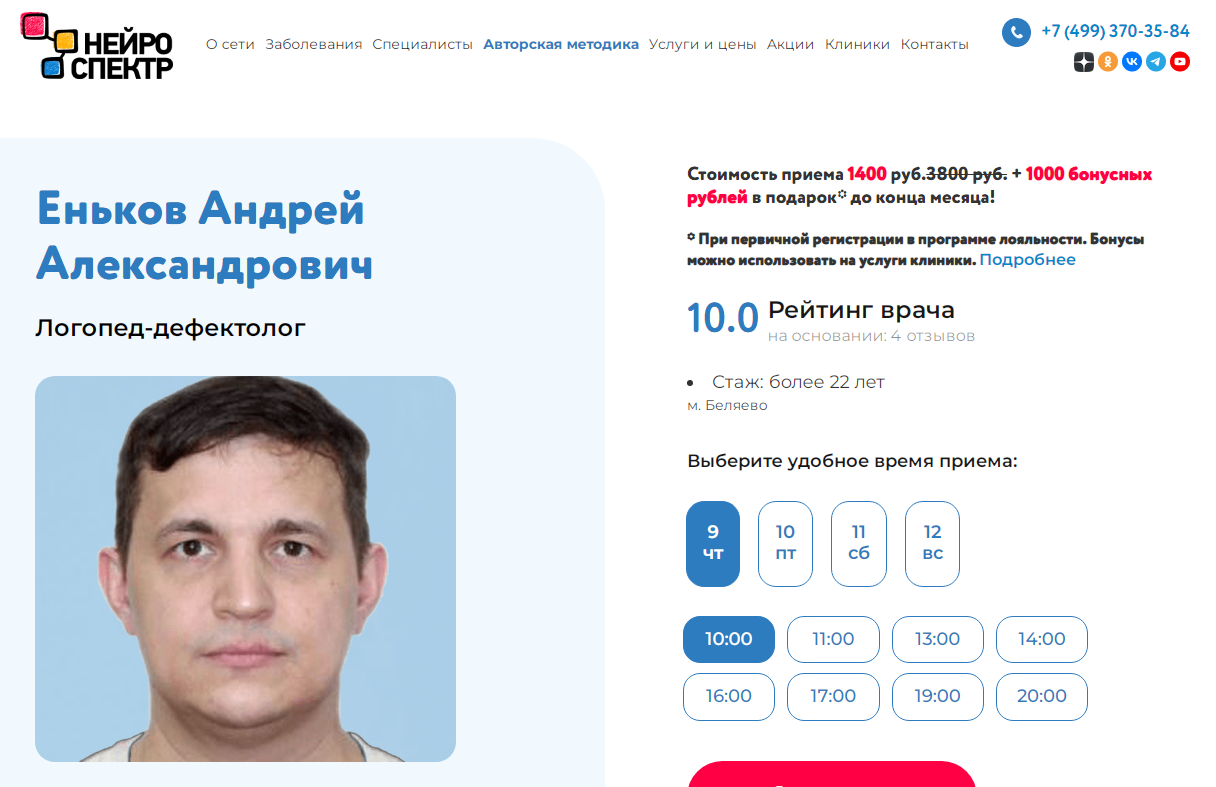Call the number +7 (499) 370-35-84

[1115, 31]
